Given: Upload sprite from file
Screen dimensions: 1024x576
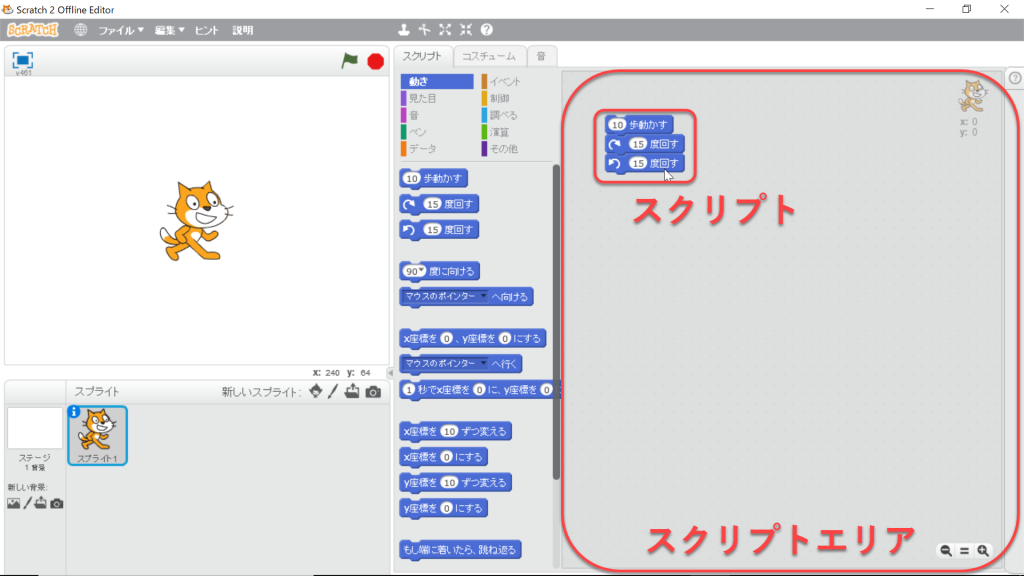Looking at the screenshot, I should [x=352, y=391].
